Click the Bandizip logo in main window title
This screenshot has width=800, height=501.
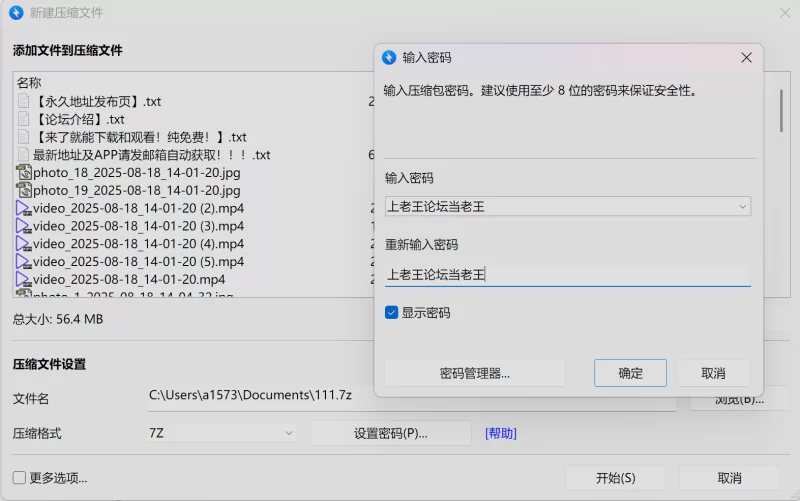(x=16, y=13)
